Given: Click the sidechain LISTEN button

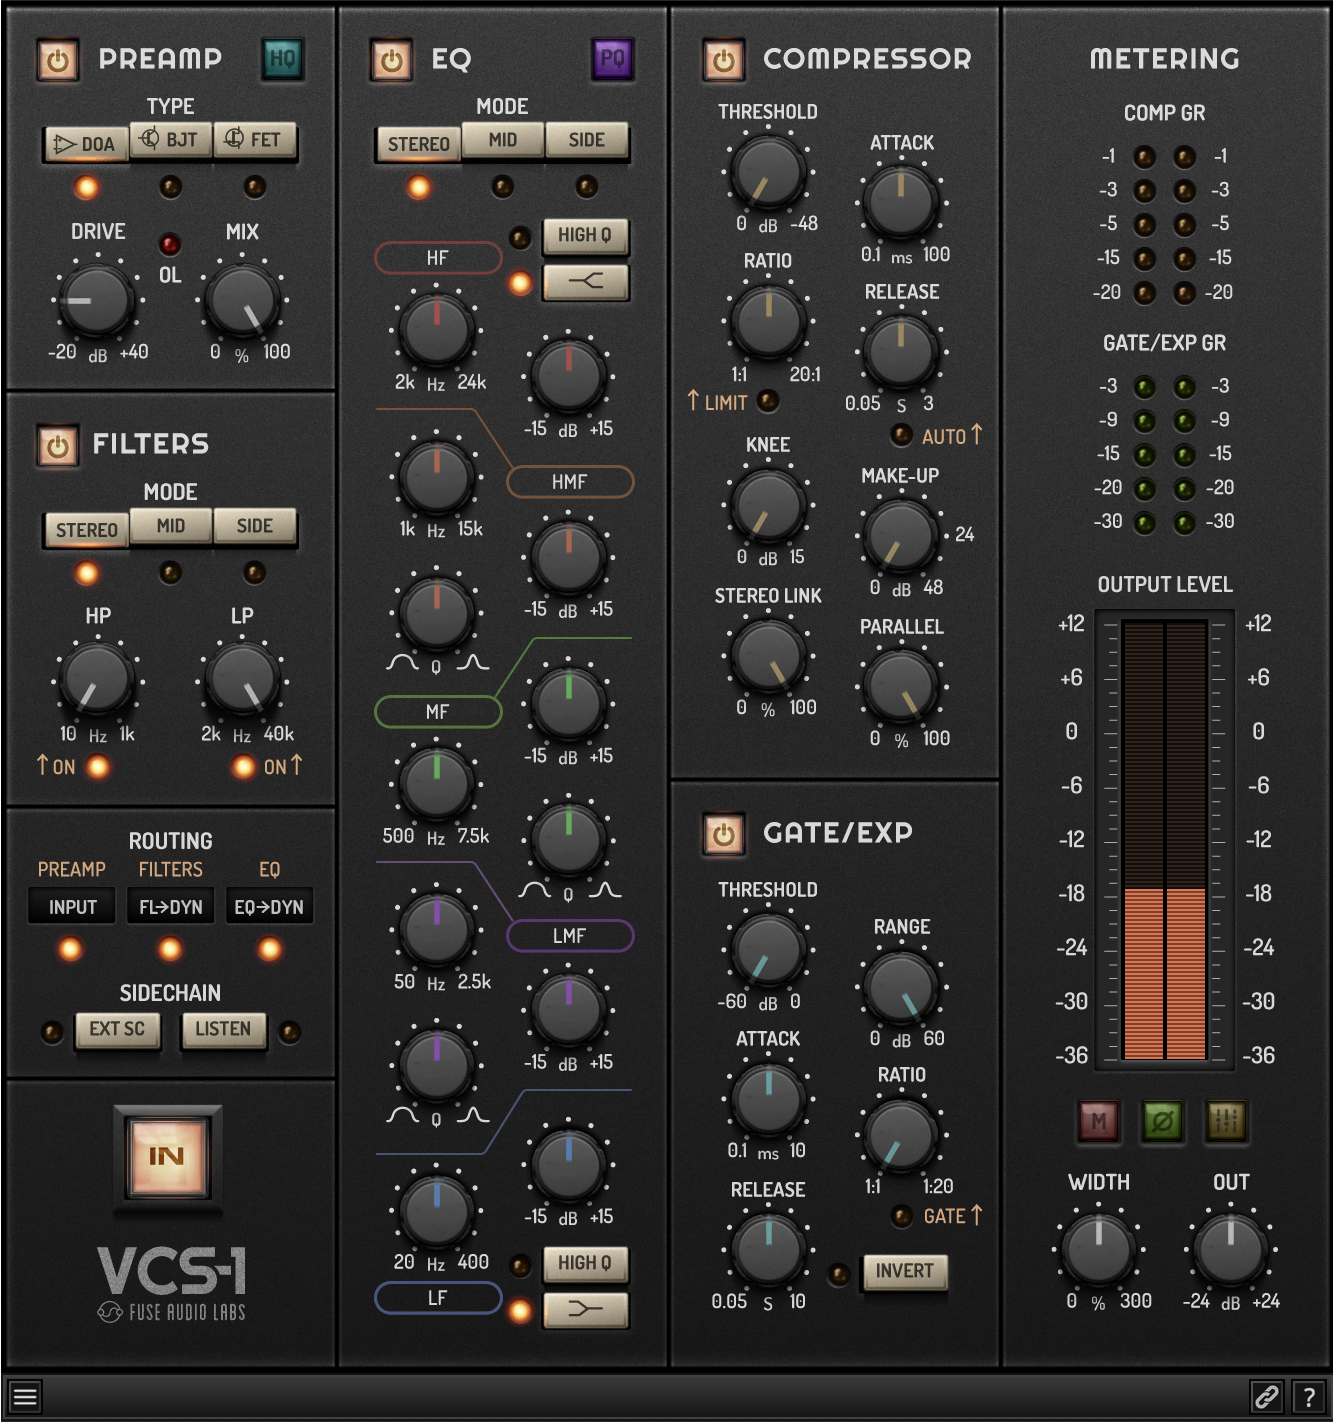Looking at the screenshot, I should click(223, 1030).
